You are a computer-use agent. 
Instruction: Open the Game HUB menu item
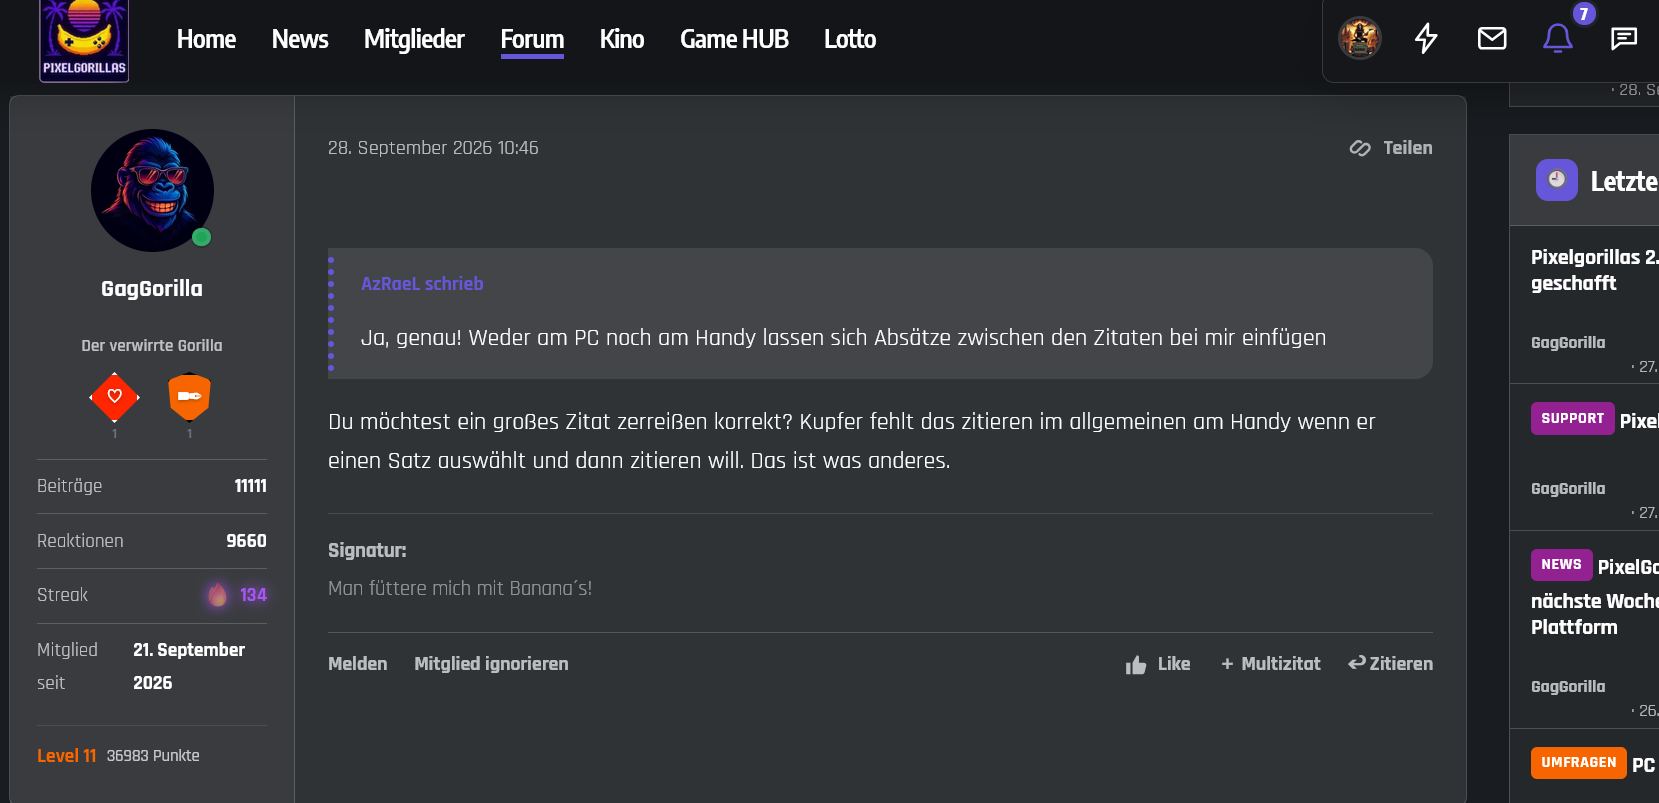734,39
